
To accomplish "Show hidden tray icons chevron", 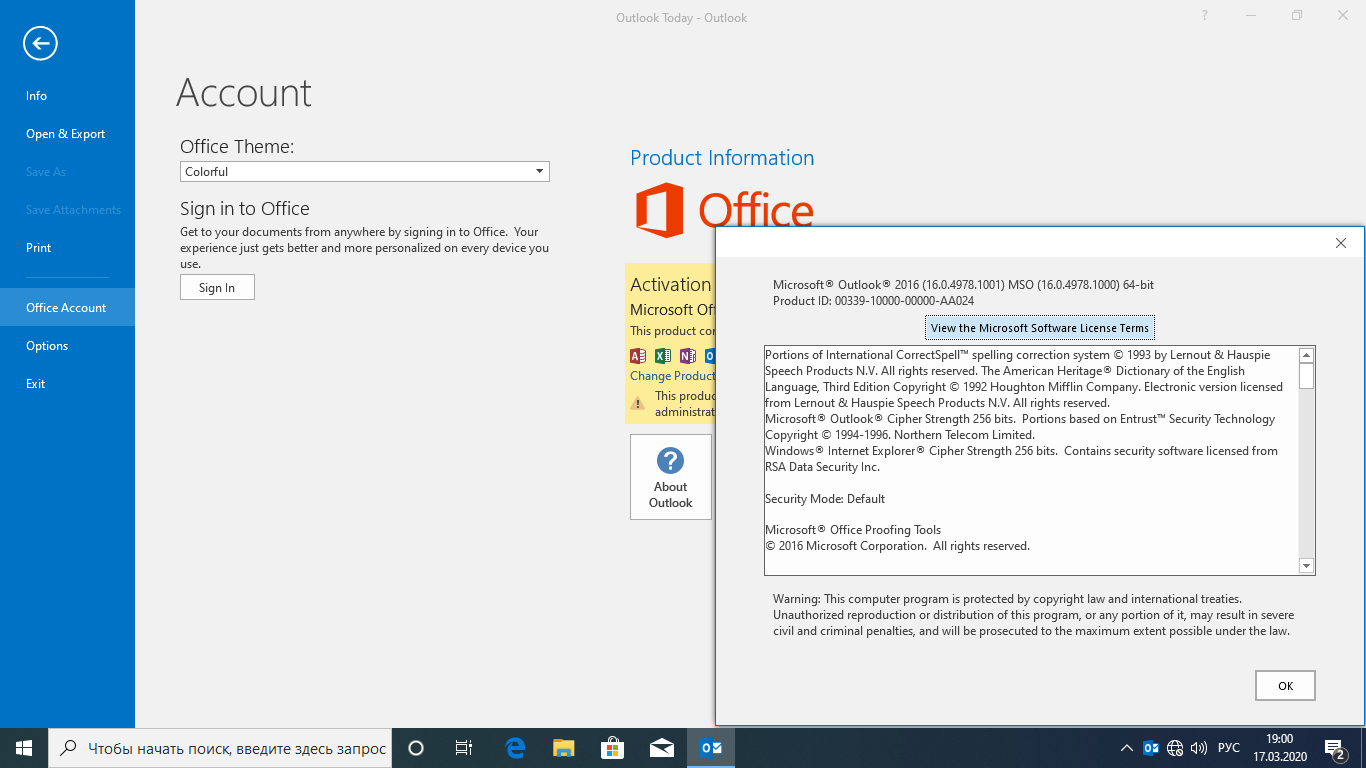I will [1126, 748].
